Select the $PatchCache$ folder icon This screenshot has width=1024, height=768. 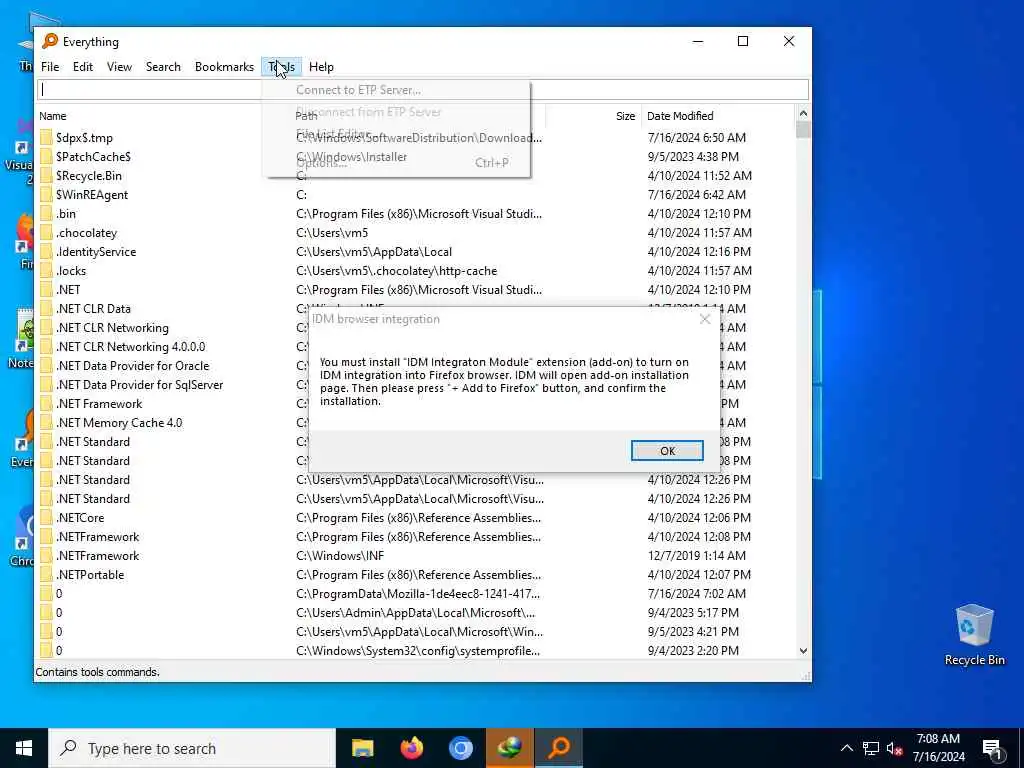[46, 157]
